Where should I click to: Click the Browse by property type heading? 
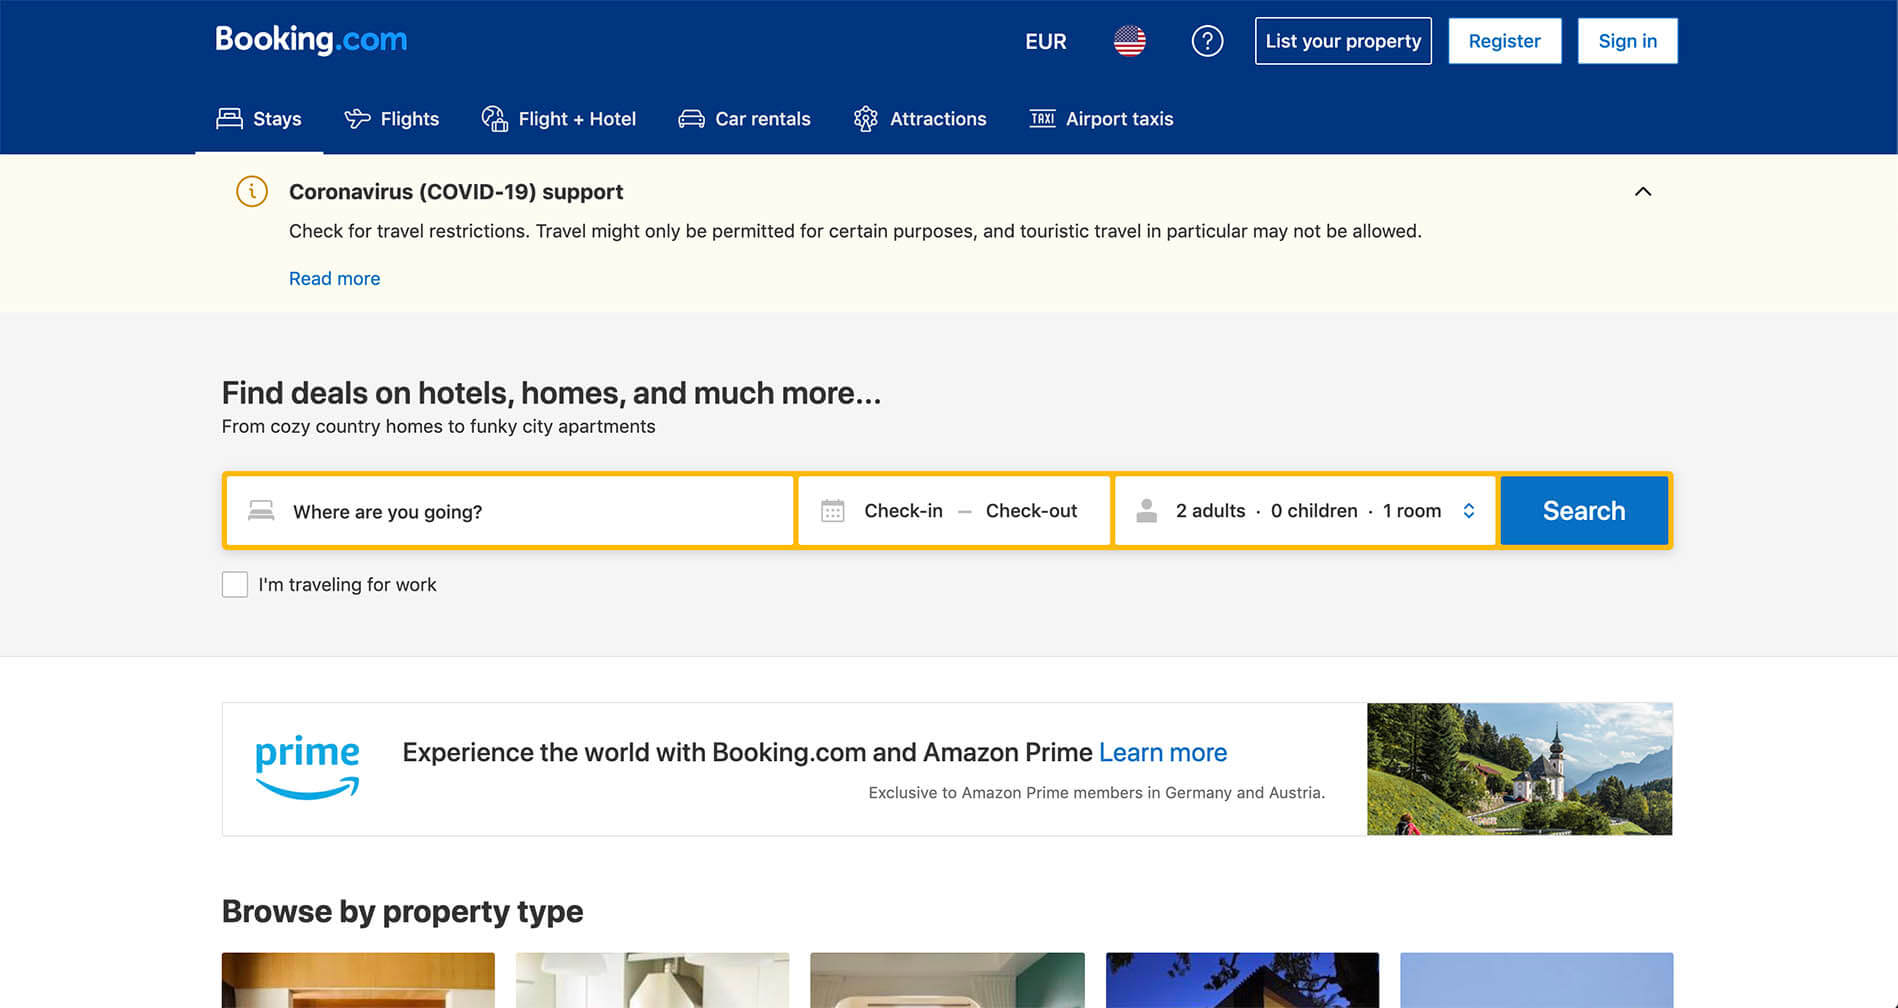402,912
